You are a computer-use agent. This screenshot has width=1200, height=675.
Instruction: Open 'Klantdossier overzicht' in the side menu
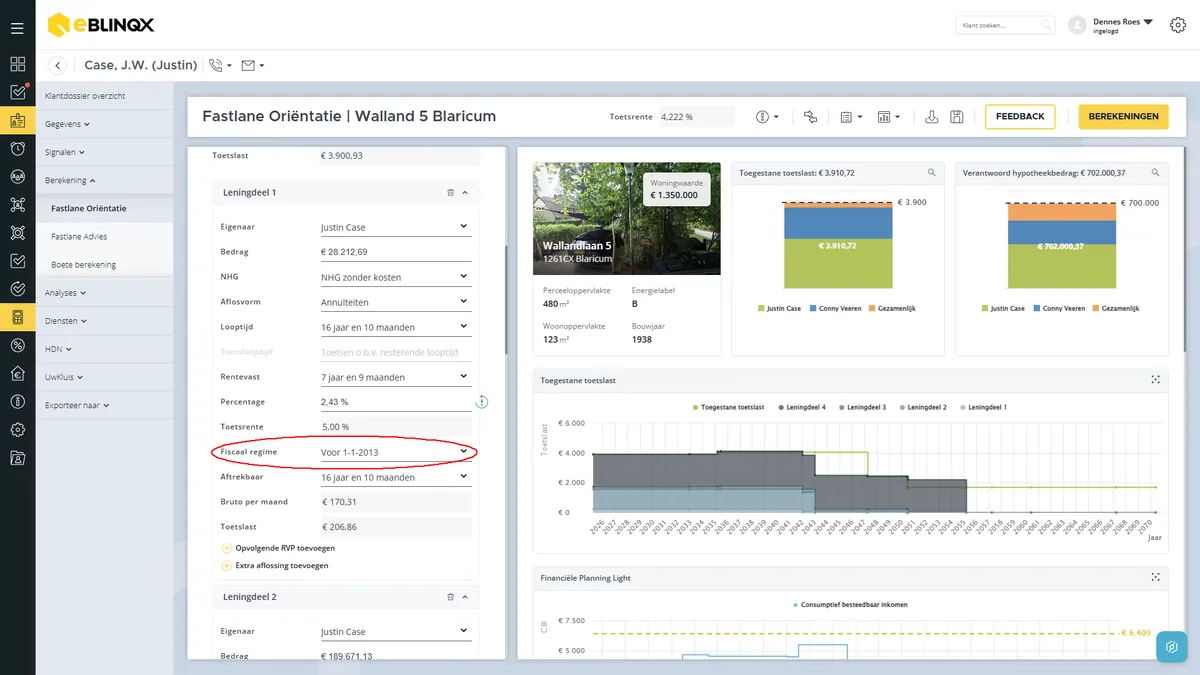85,96
